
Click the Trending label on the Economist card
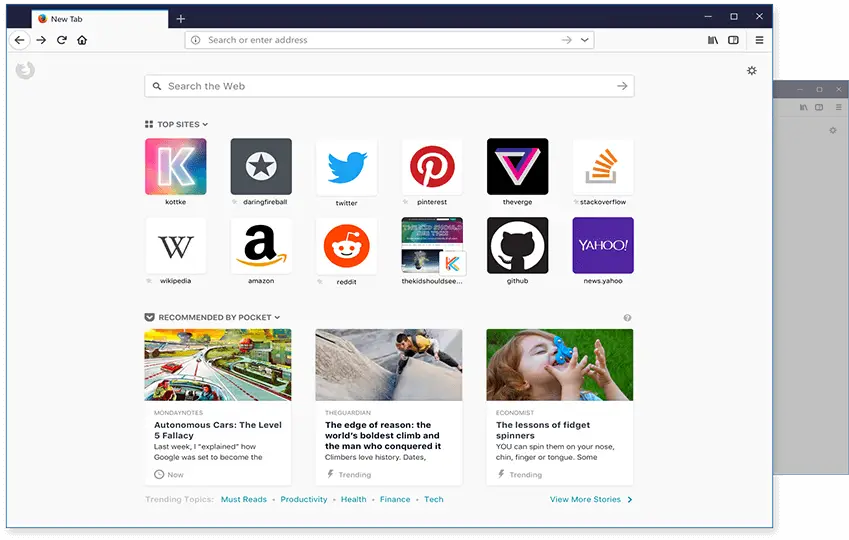(x=525, y=475)
